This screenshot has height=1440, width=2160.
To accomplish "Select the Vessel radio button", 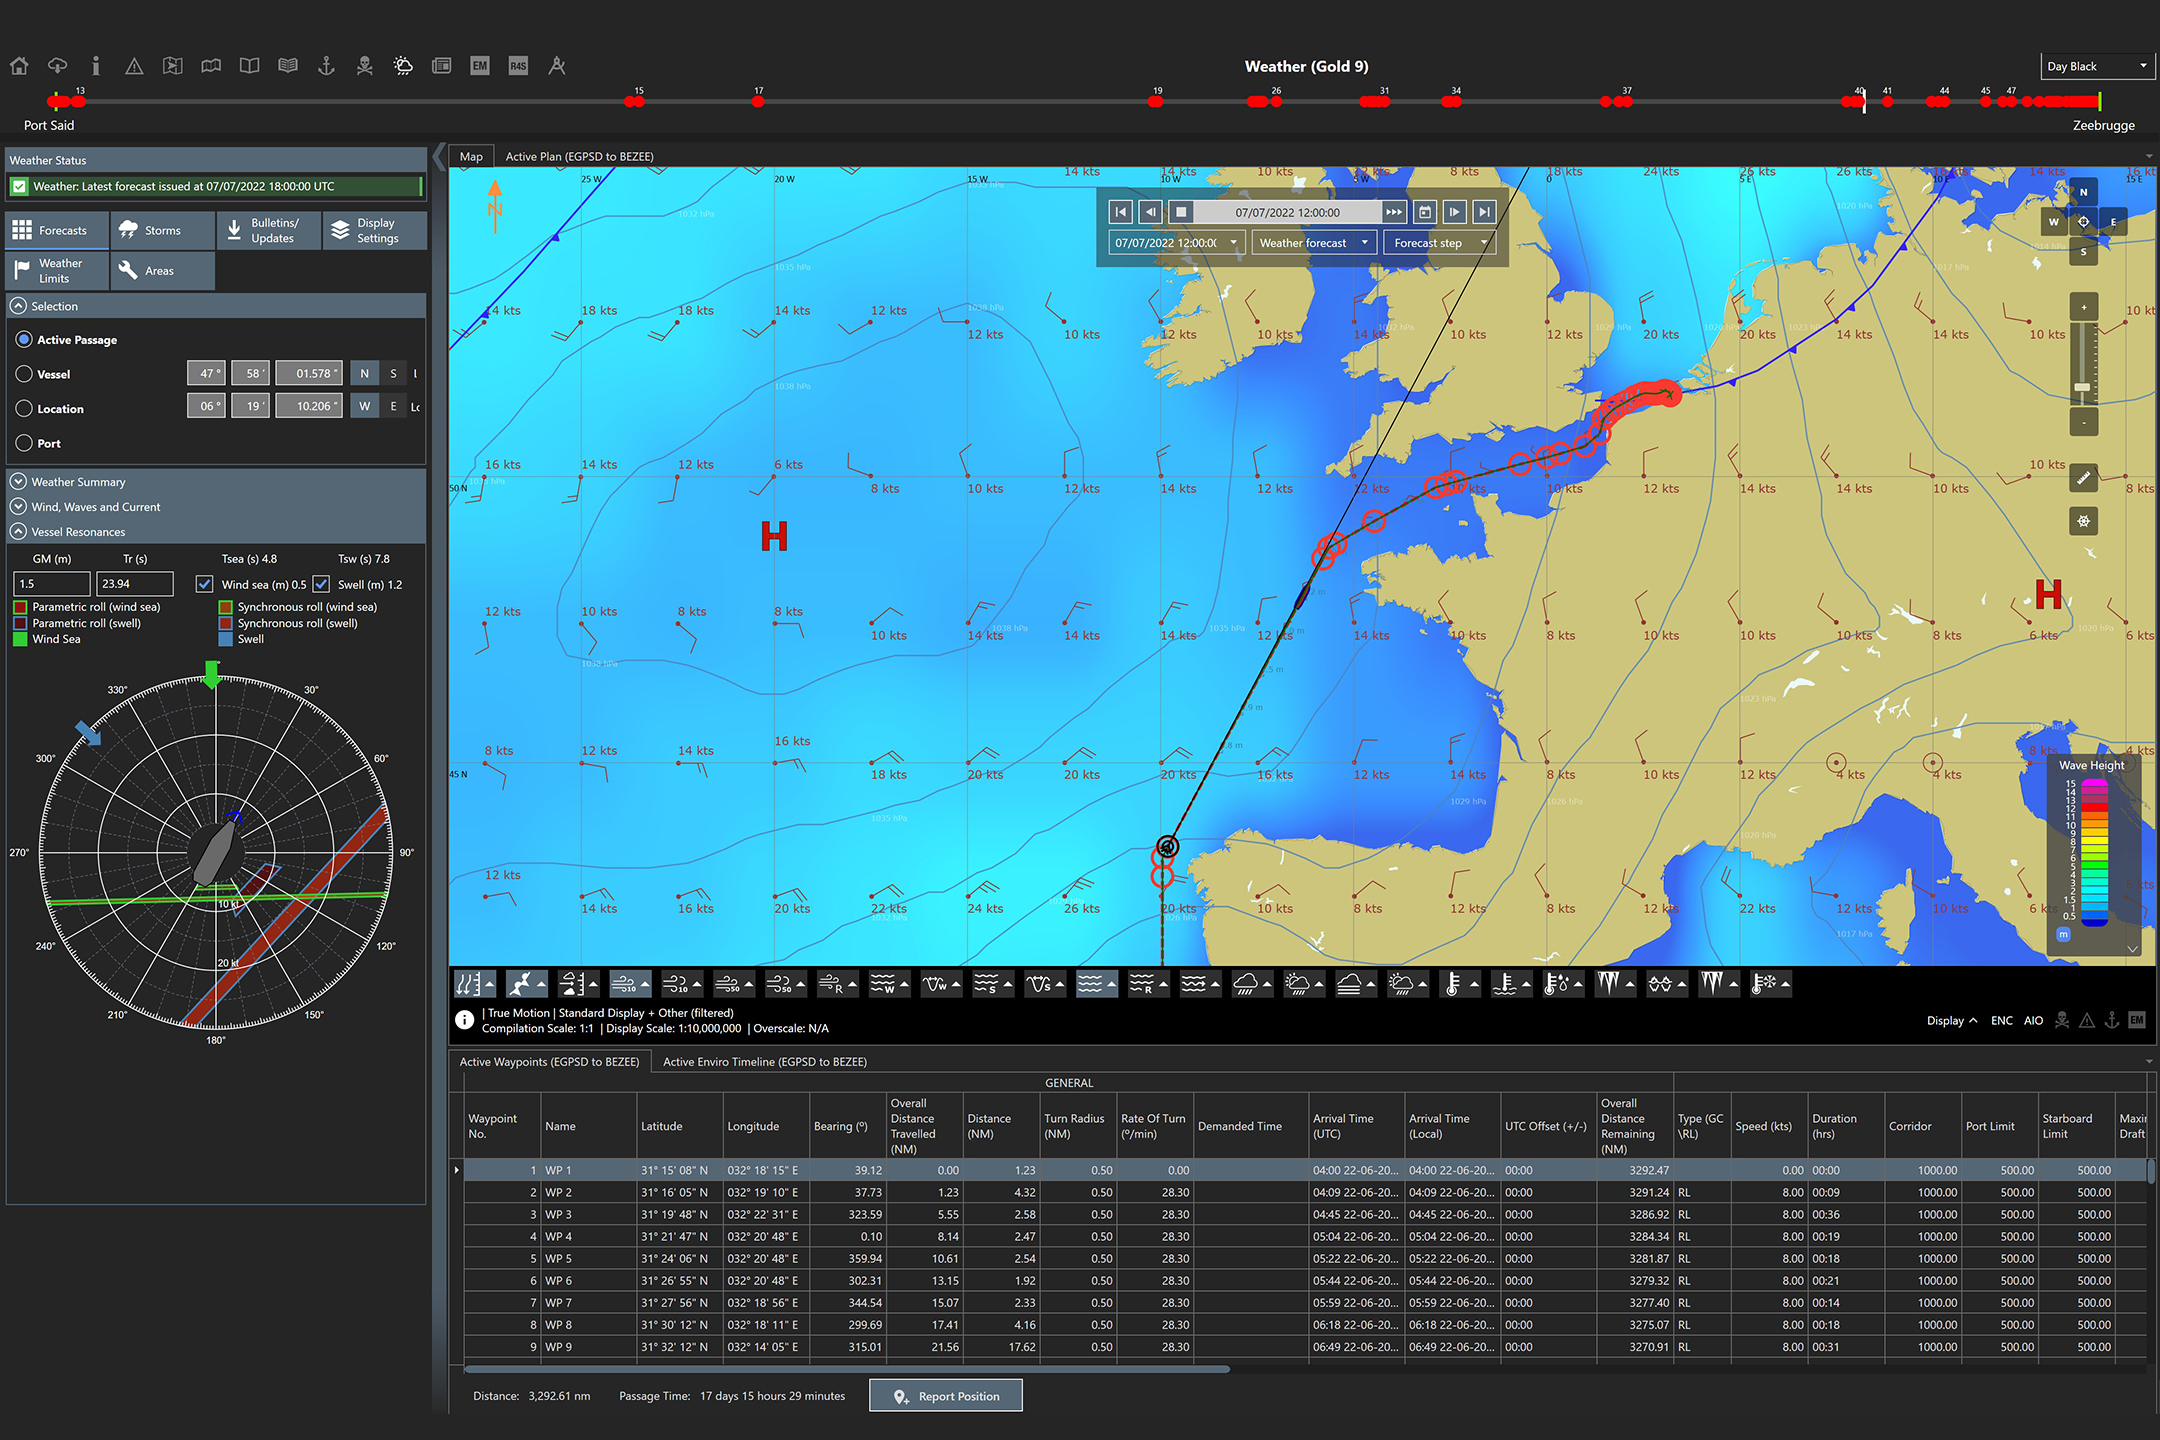I will pyautogui.click(x=24, y=374).
